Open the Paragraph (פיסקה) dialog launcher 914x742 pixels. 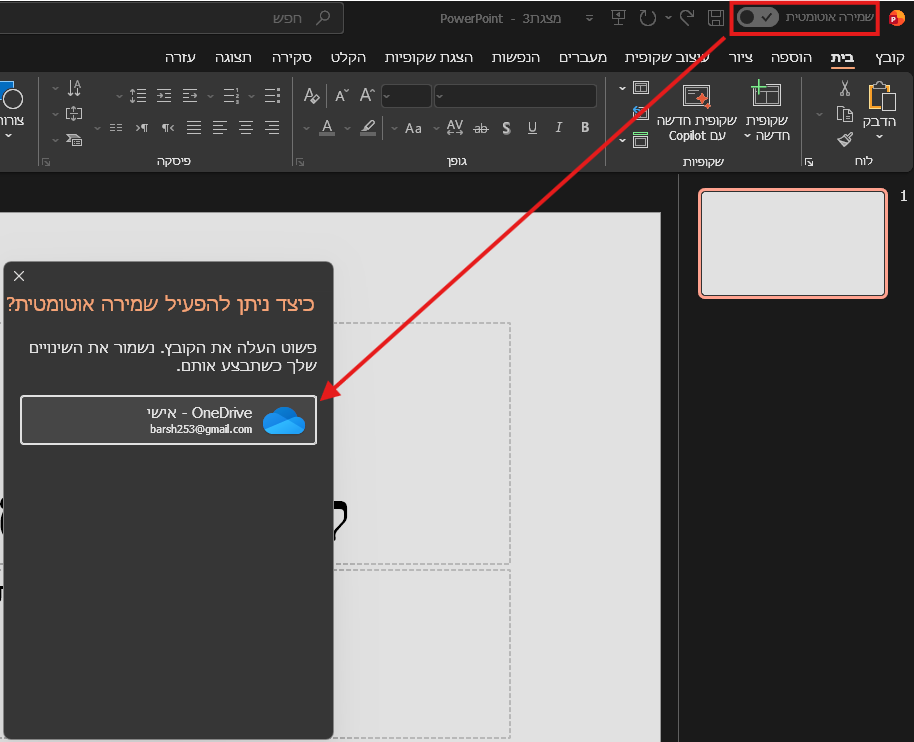pos(46,162)
